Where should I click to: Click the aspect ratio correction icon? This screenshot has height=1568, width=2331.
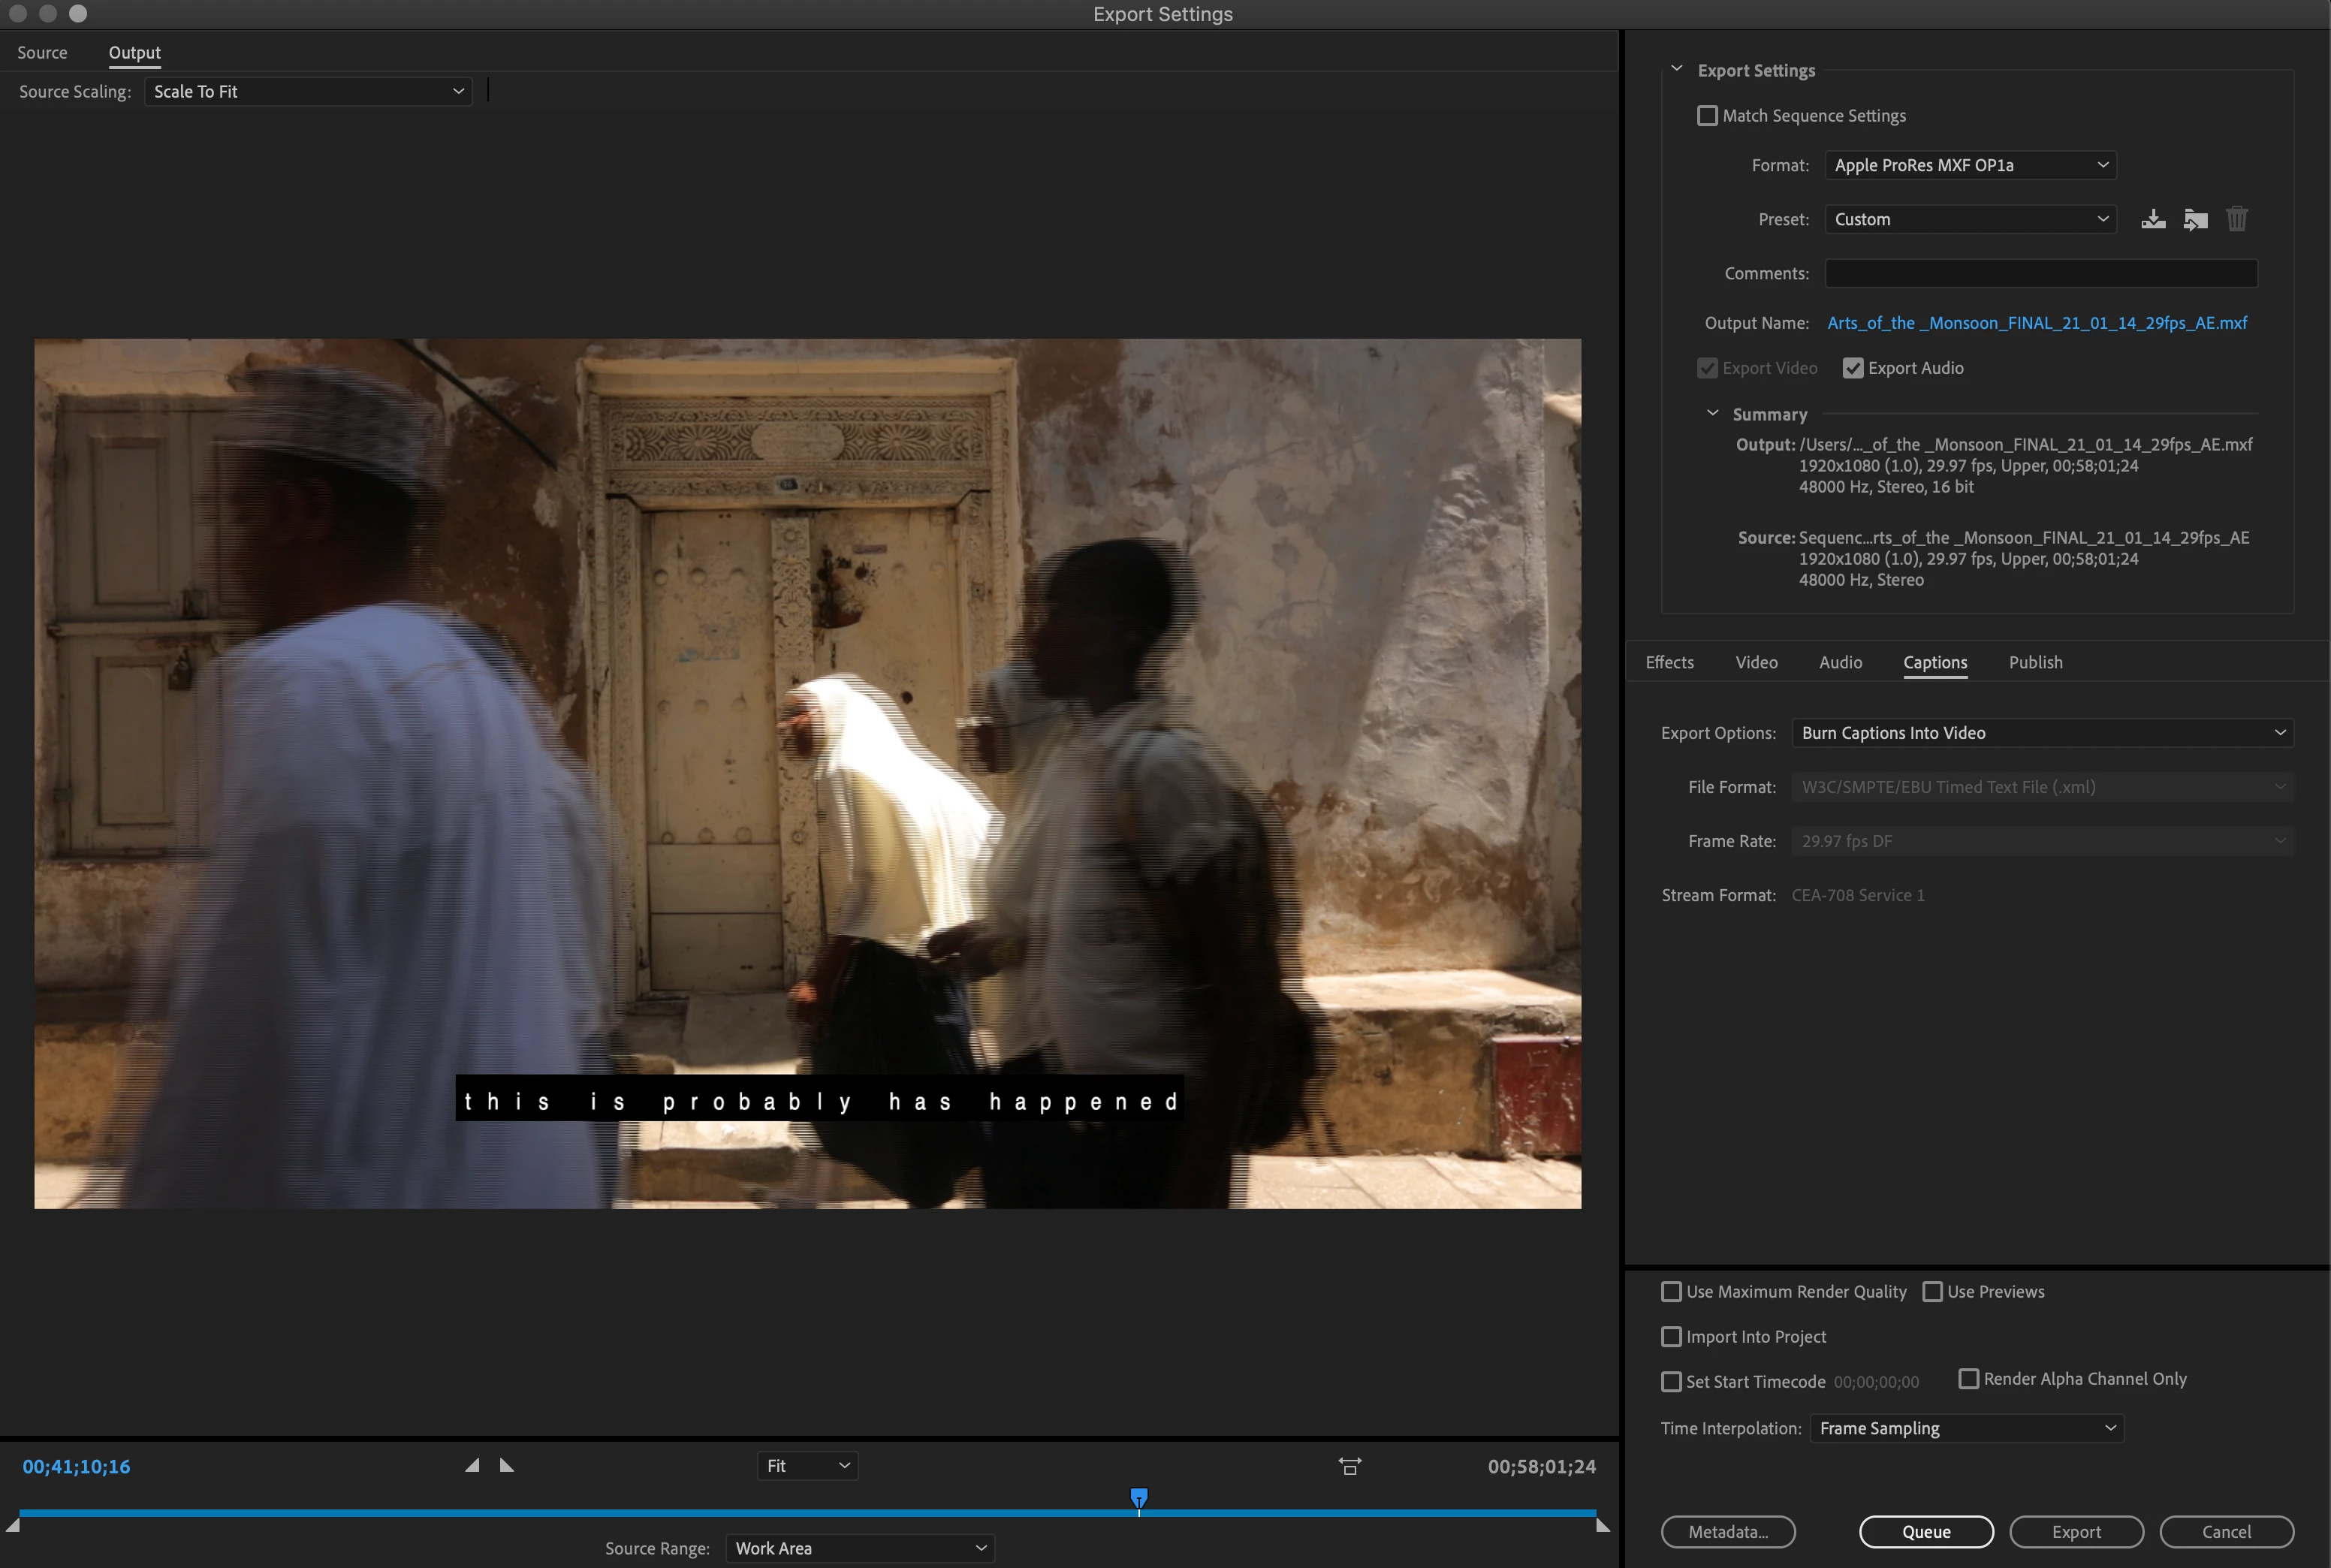[x=1350, y=1466]
